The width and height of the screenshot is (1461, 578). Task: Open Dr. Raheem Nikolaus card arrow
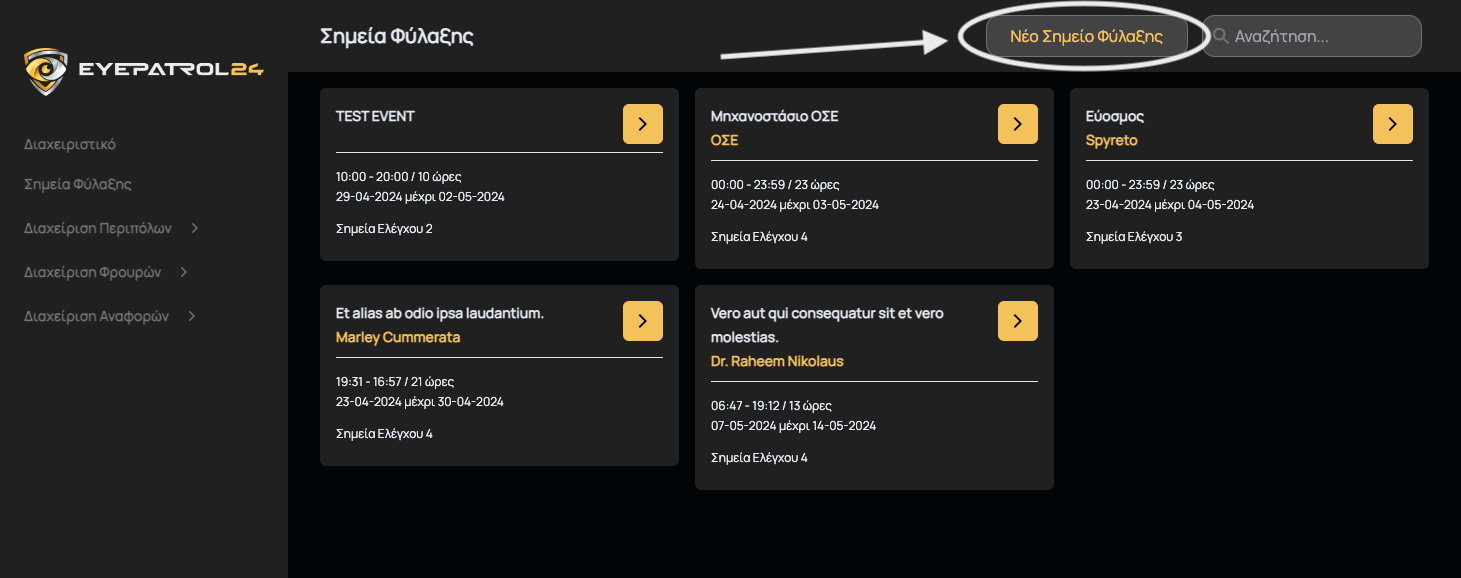pos(1017,321)
